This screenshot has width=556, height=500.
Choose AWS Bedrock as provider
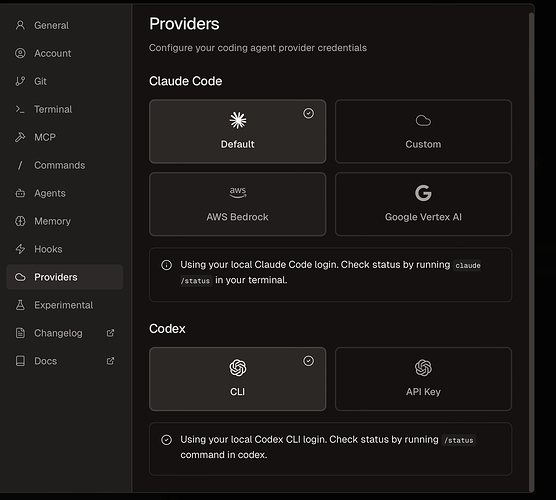point(238,204)
